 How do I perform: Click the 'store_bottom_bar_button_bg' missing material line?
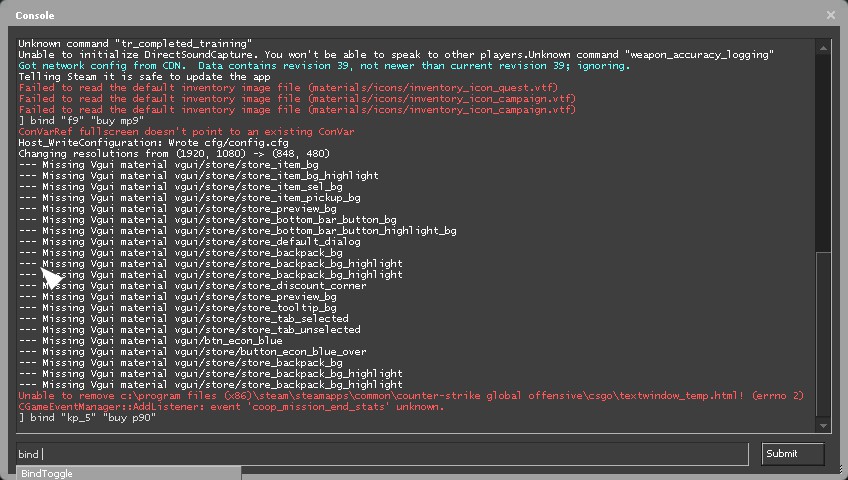208,219
